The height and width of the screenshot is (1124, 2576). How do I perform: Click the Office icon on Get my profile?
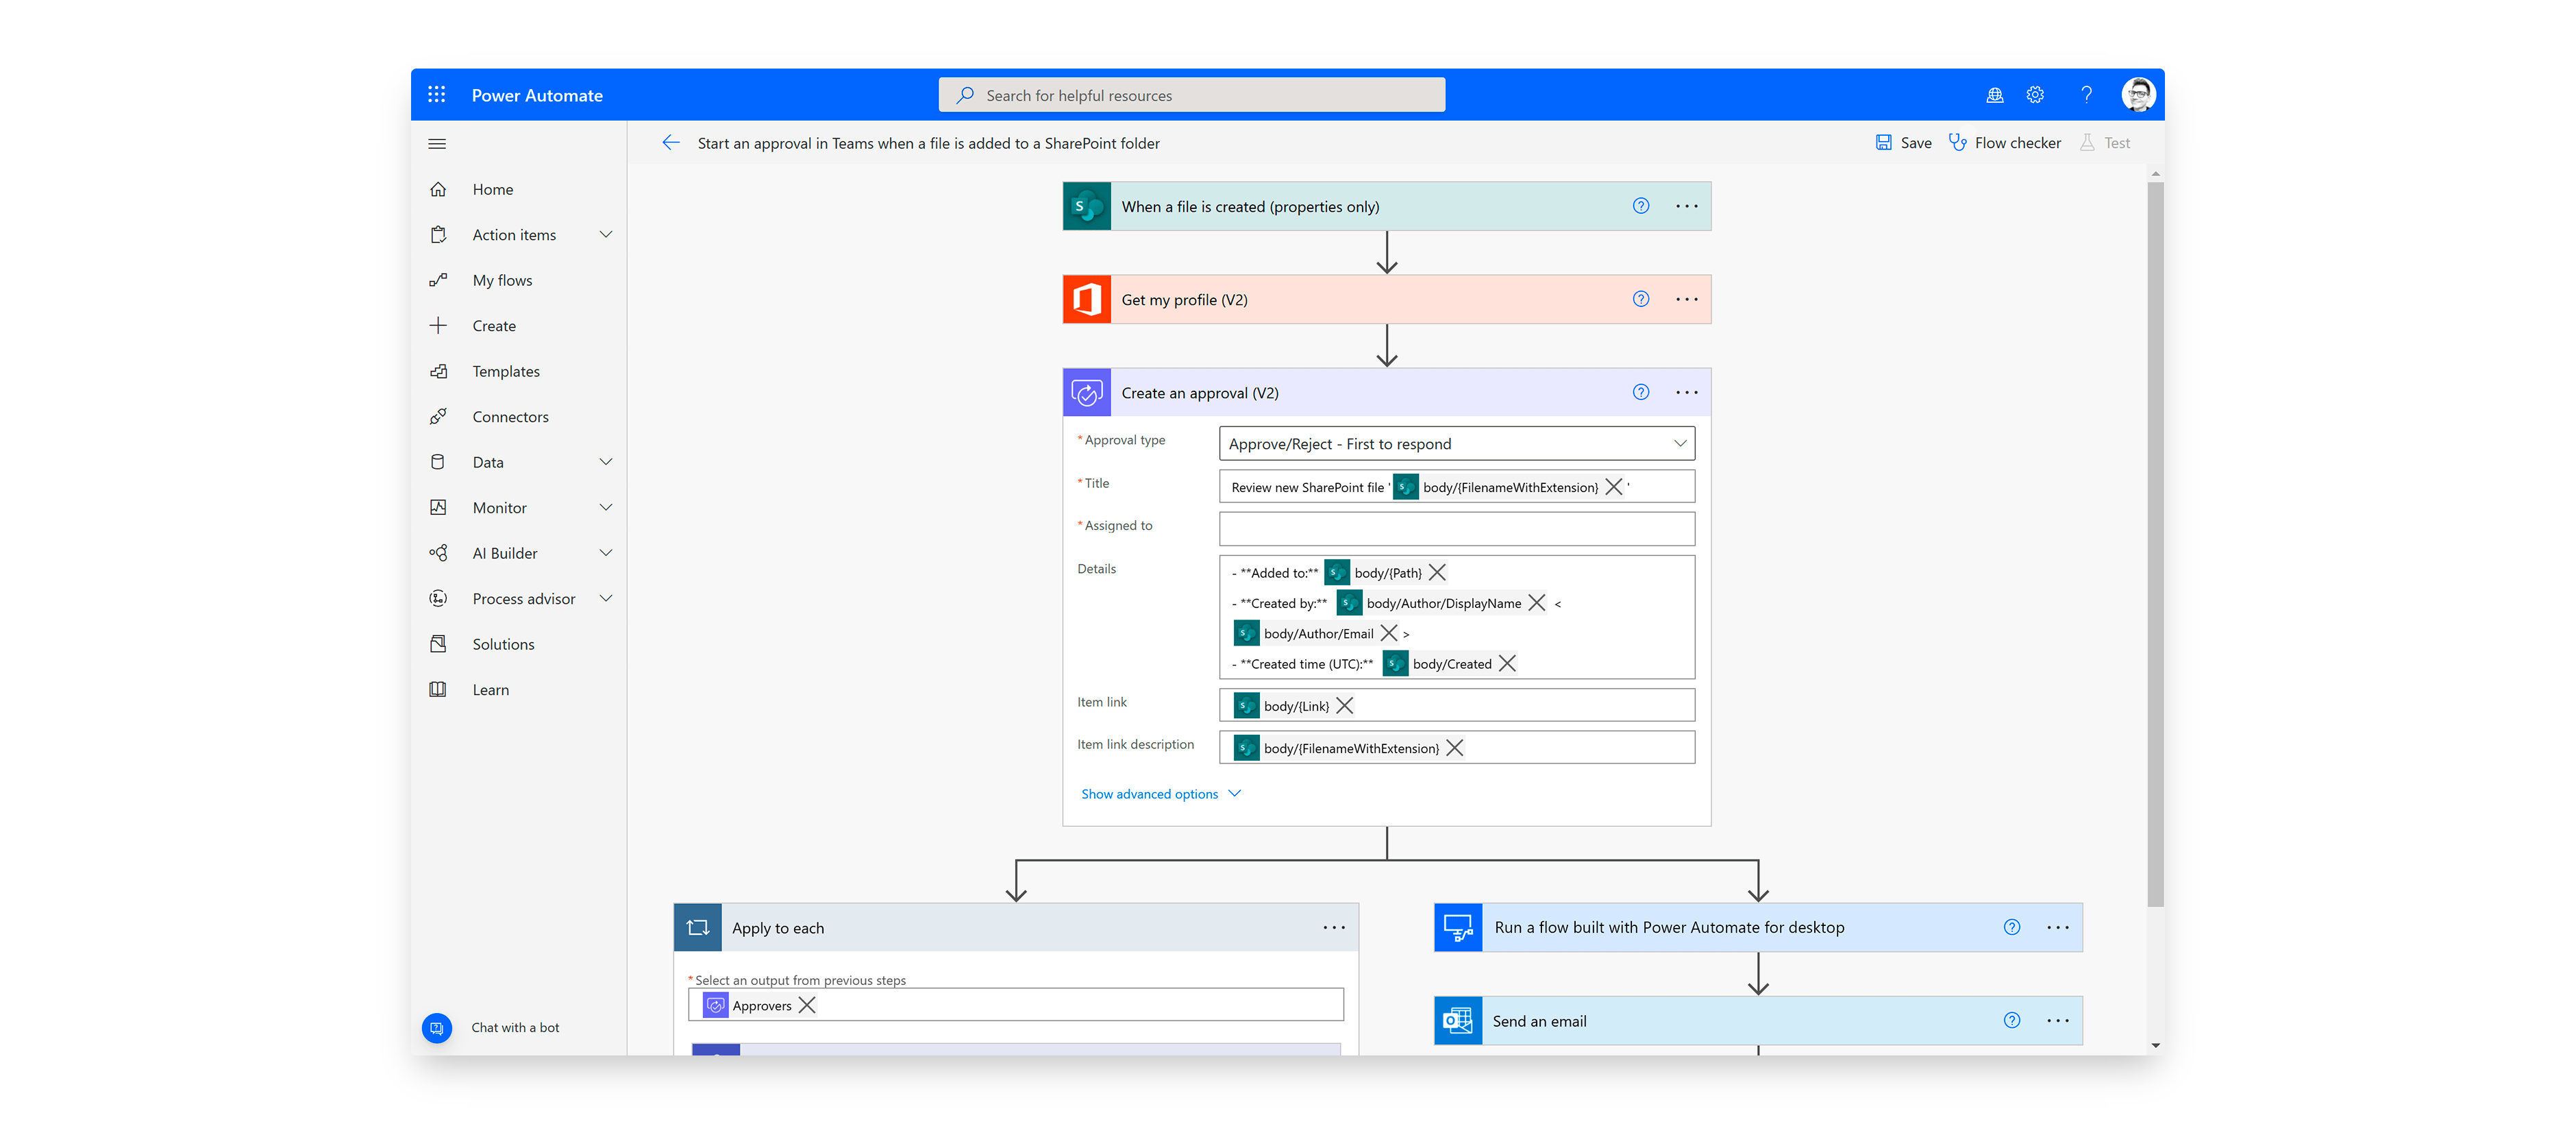pos(1087,299)
